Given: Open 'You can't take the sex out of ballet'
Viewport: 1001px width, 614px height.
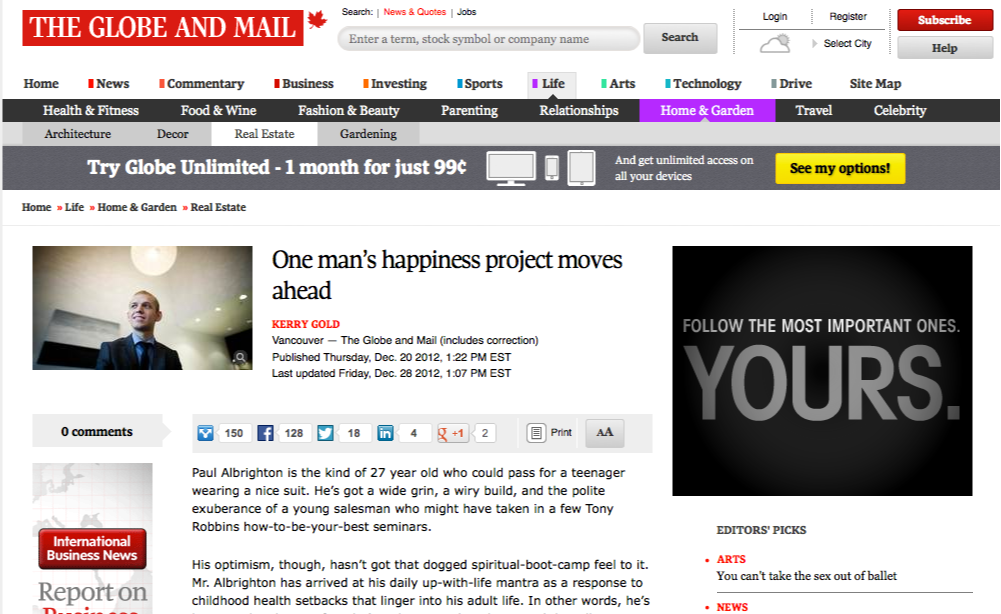Looking at the screenshot, I should click(806, 576).
